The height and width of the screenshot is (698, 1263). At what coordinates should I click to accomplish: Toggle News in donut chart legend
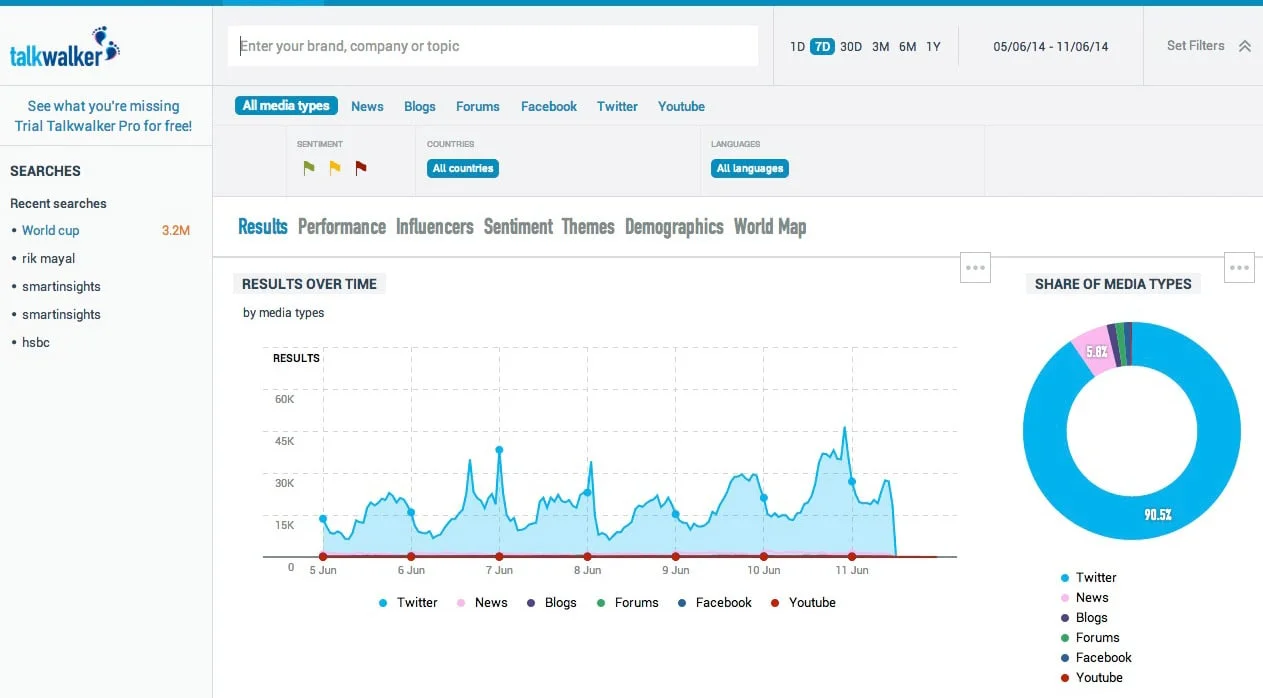(1091, 598)
